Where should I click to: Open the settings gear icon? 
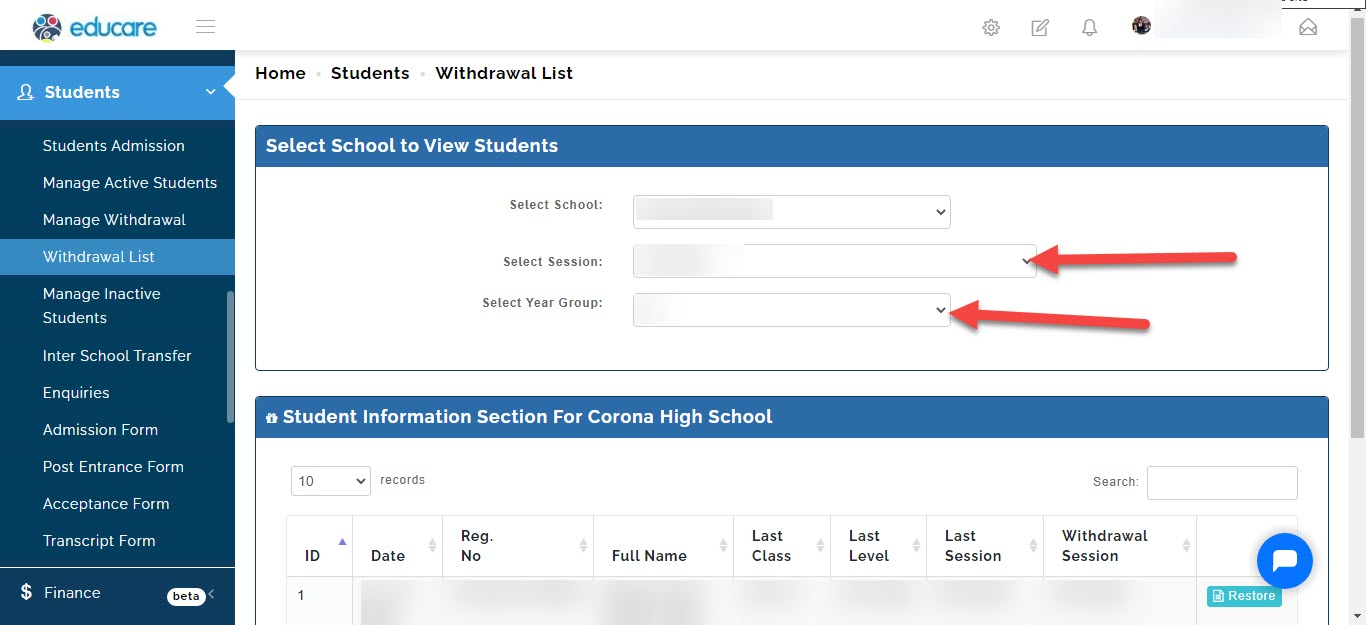[991, 28]
